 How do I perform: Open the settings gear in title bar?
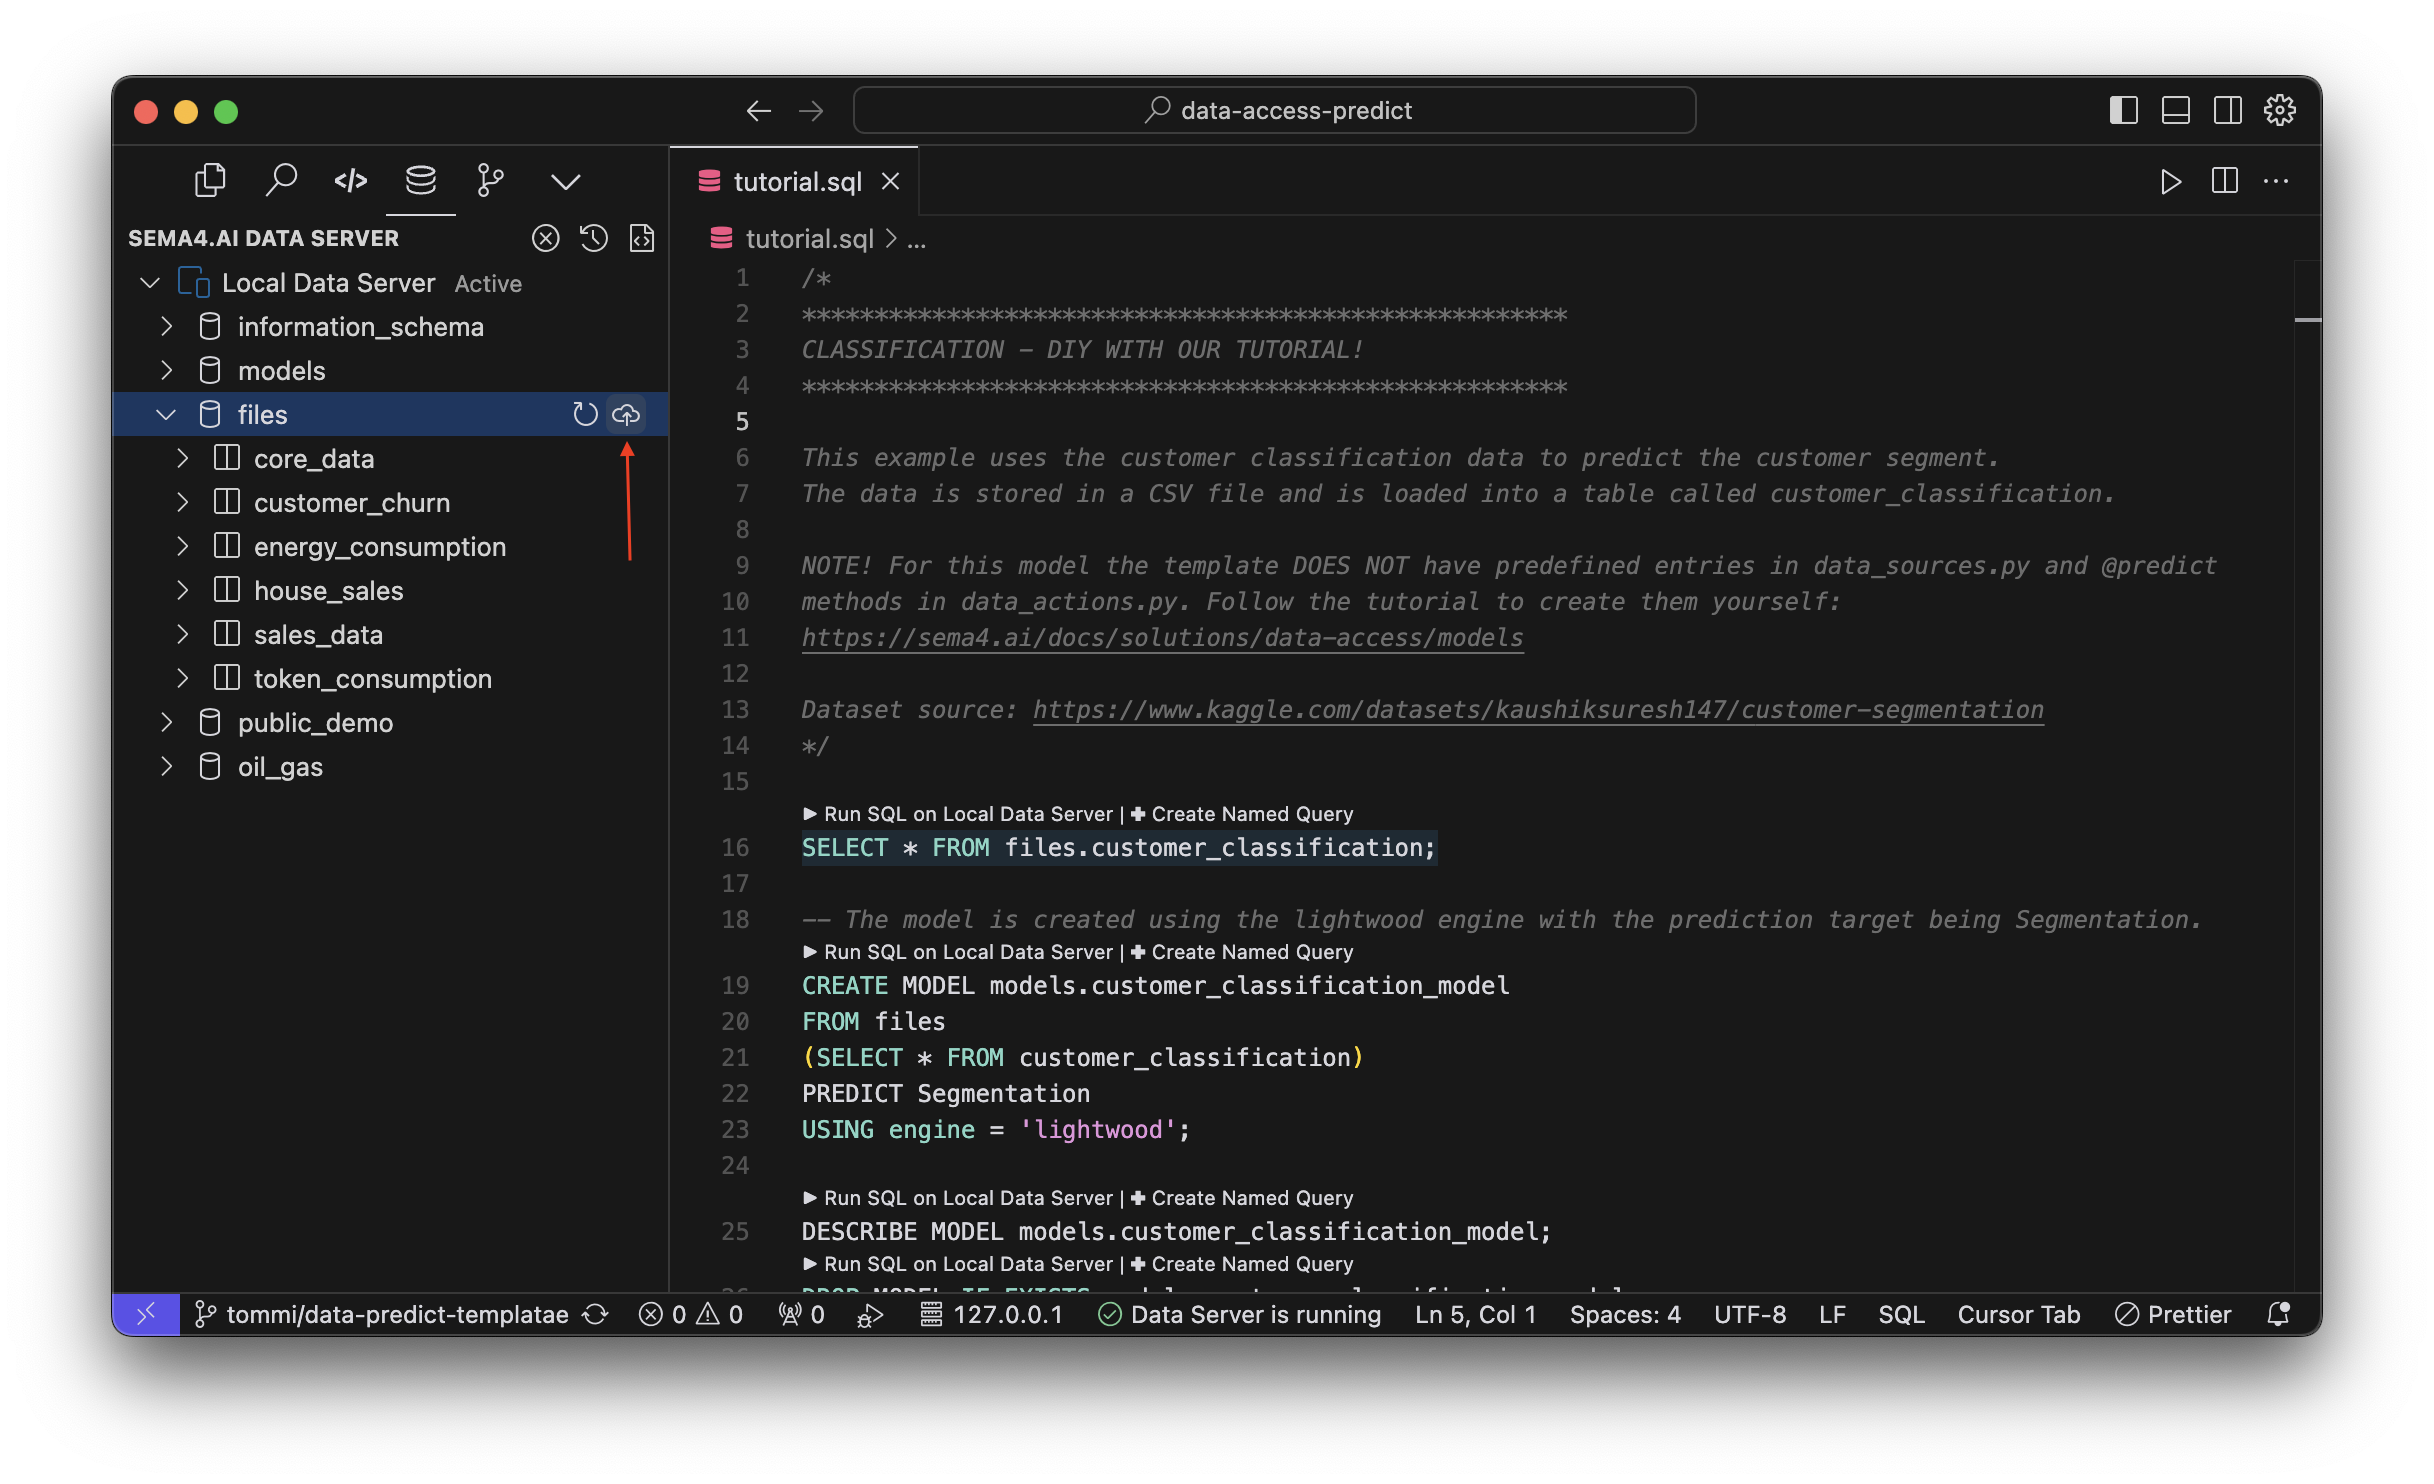(2279, 110)
